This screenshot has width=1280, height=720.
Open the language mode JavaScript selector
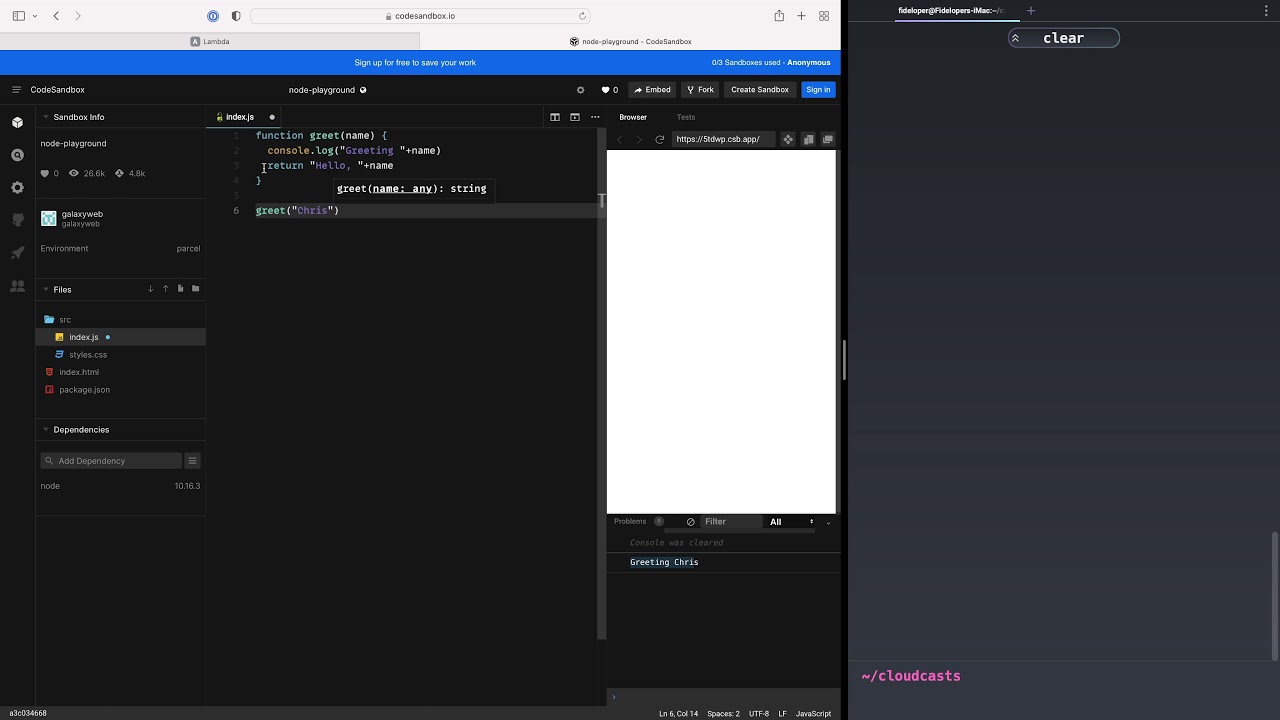[x=813, y=714]
